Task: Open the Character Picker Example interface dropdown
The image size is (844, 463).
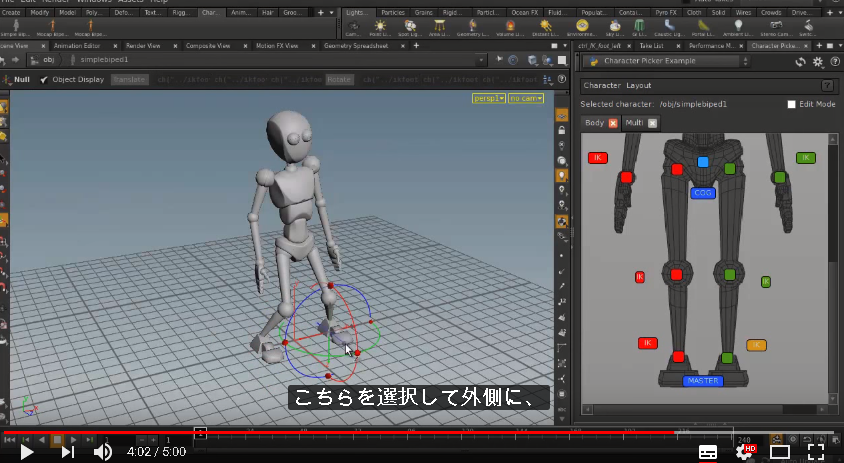Action: point(666,61)
